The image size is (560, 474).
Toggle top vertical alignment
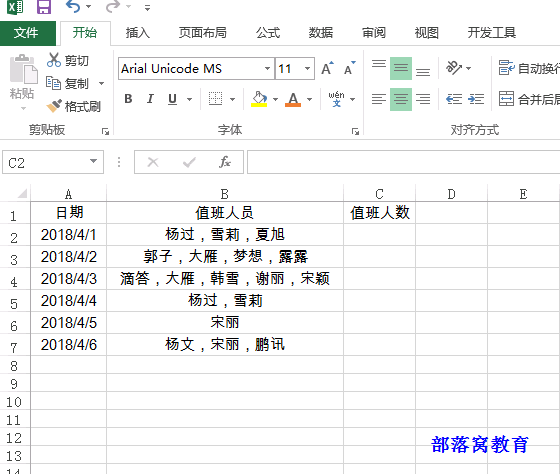pyautogui.click(x=379, y=68)
